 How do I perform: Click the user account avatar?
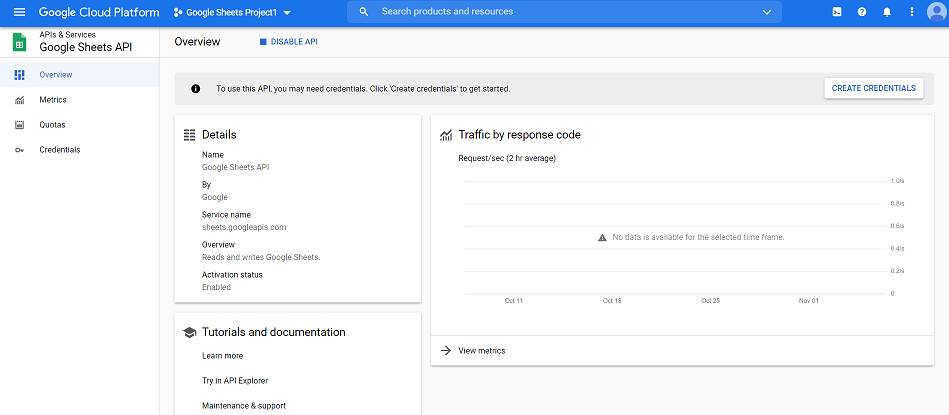[x=935, y=12]
